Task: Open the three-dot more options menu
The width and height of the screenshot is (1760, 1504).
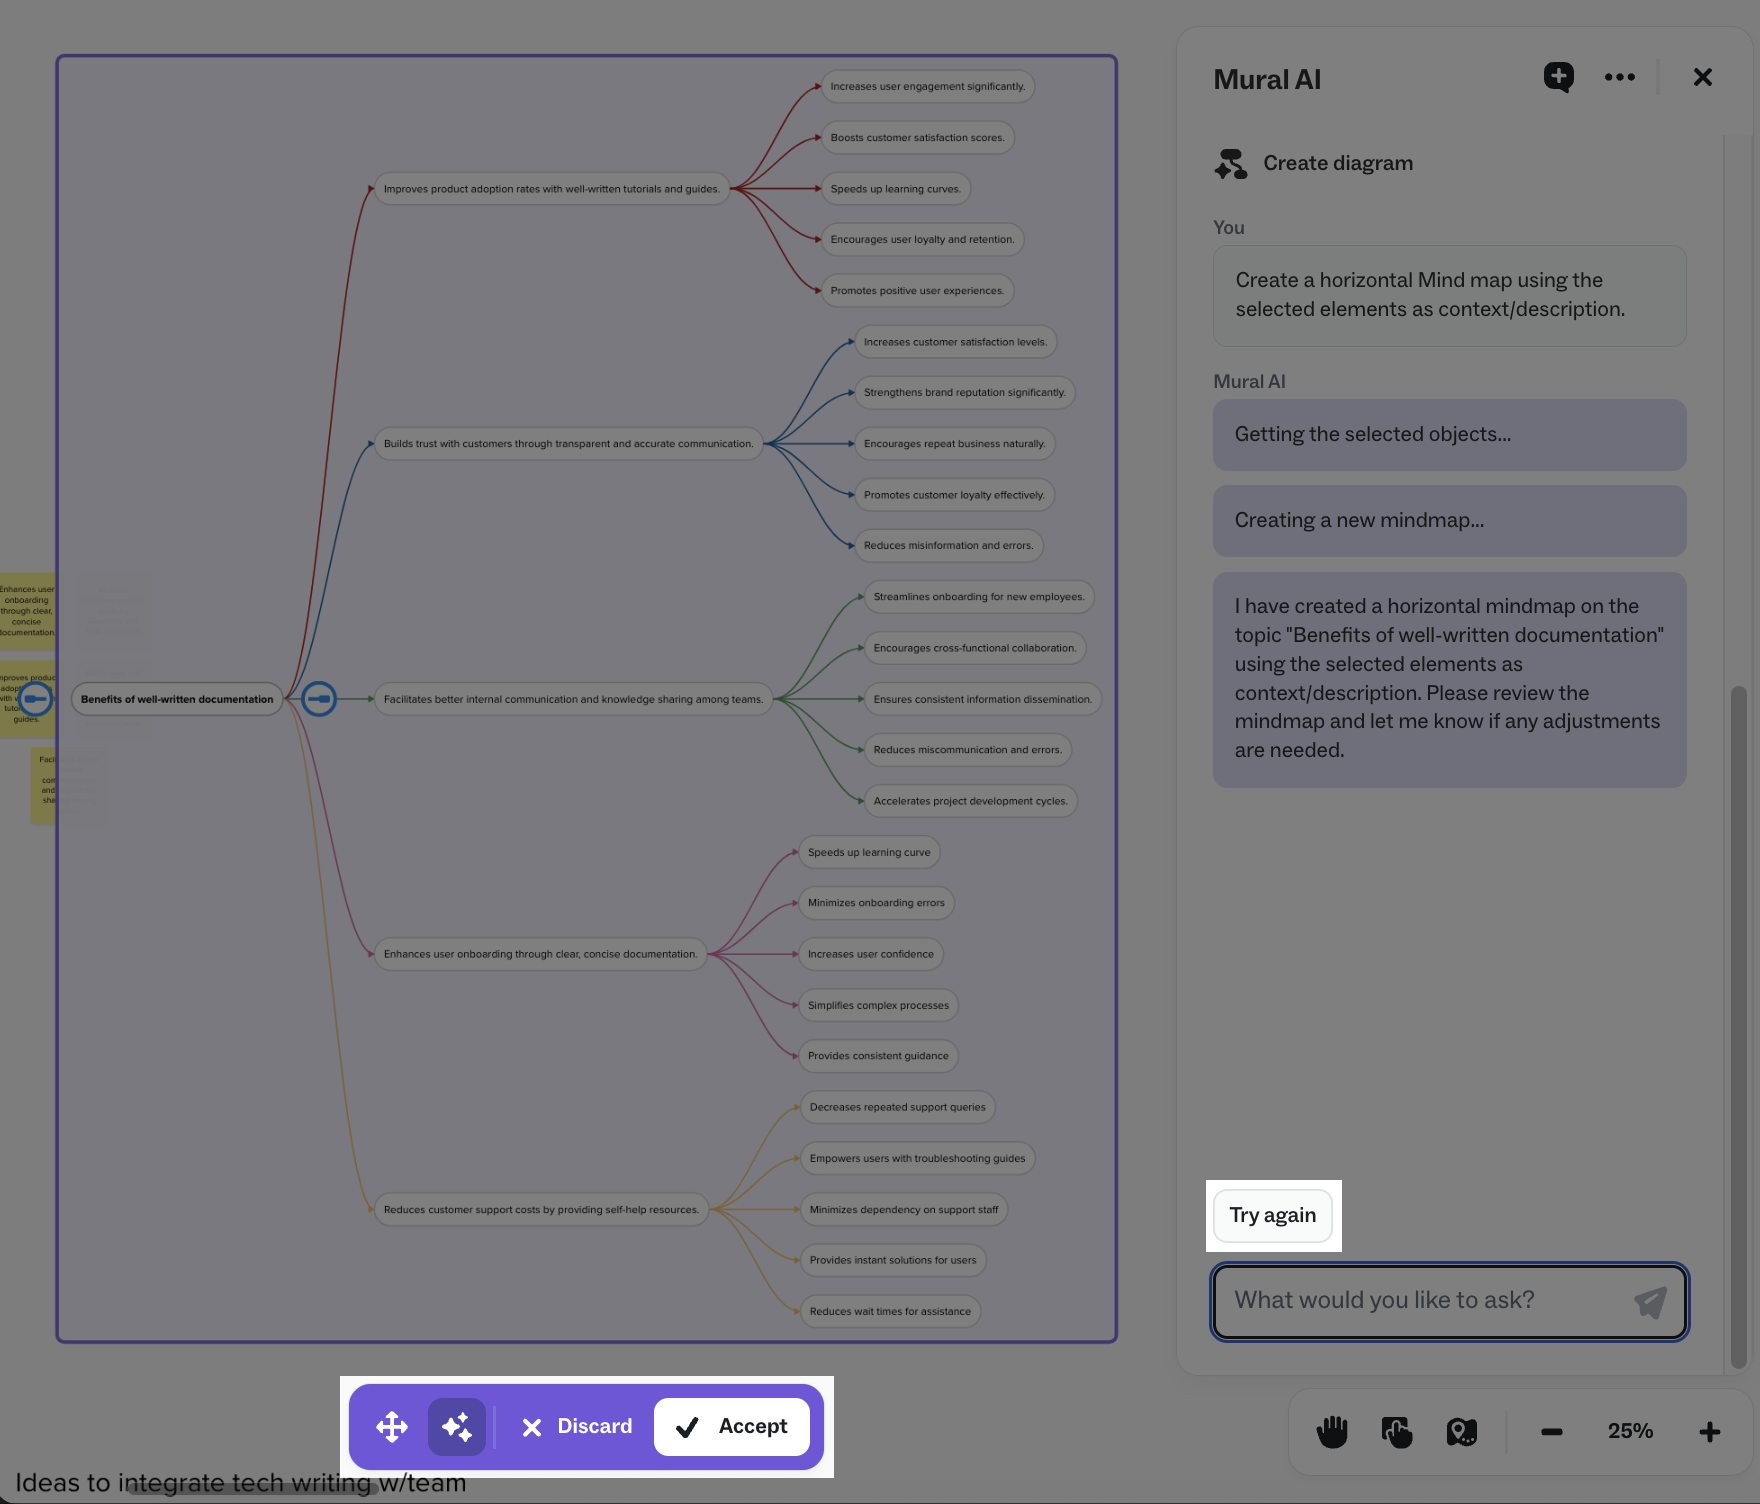Action: 1619,77
